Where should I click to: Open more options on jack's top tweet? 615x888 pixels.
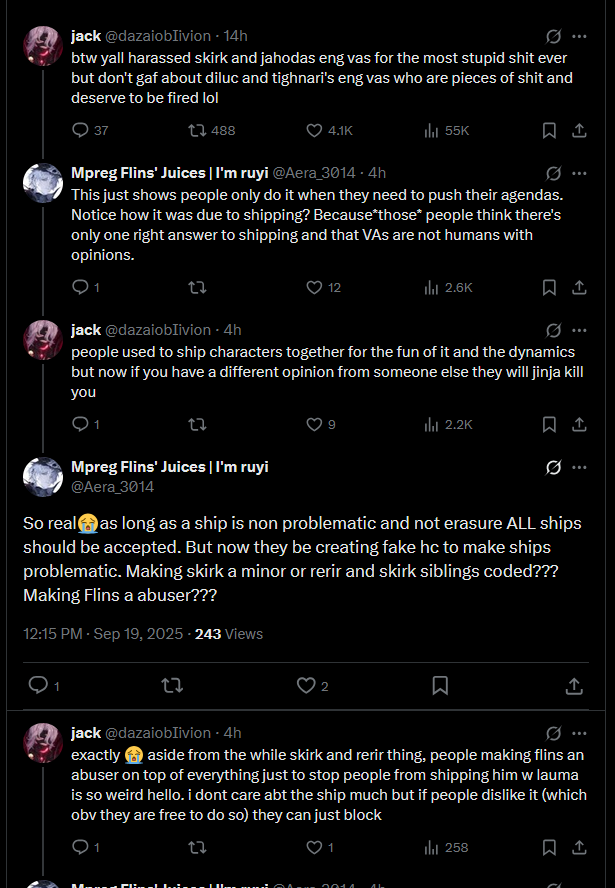tap(579, 35)
